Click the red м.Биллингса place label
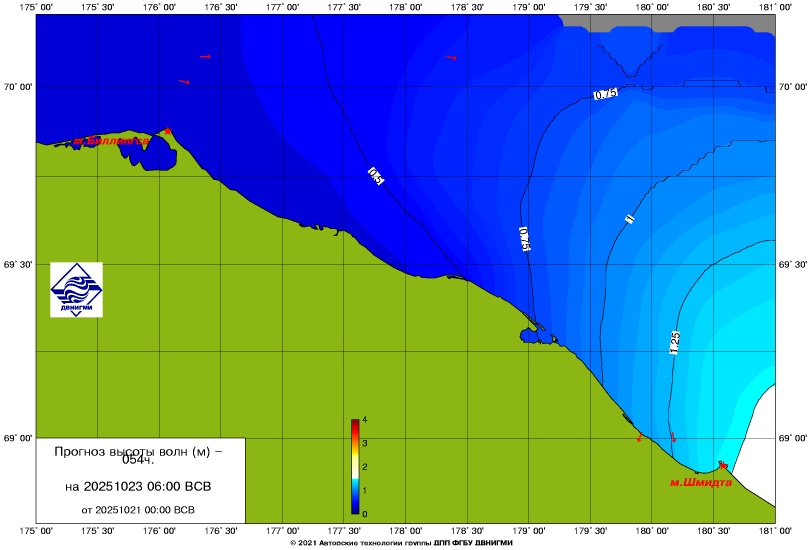 tap(110, 141)
